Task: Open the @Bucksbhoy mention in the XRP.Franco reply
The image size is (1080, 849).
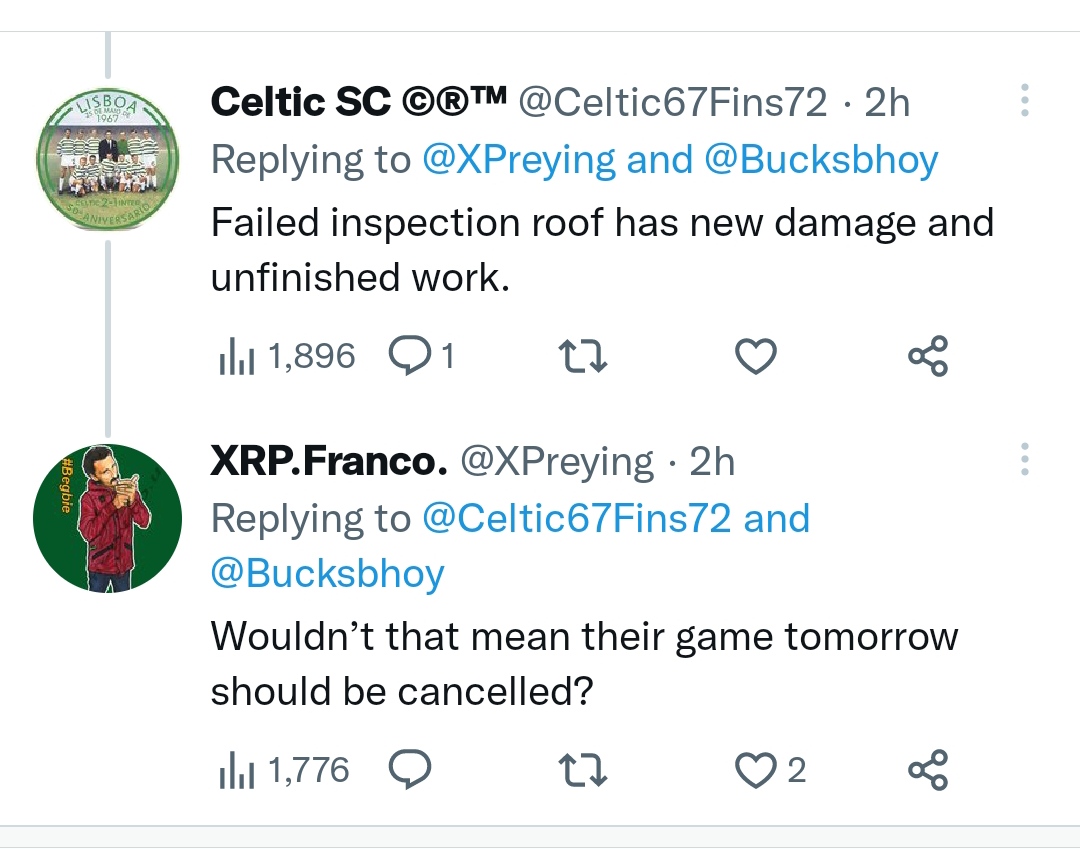Action: pyautogui.click(x=327, y=574)
